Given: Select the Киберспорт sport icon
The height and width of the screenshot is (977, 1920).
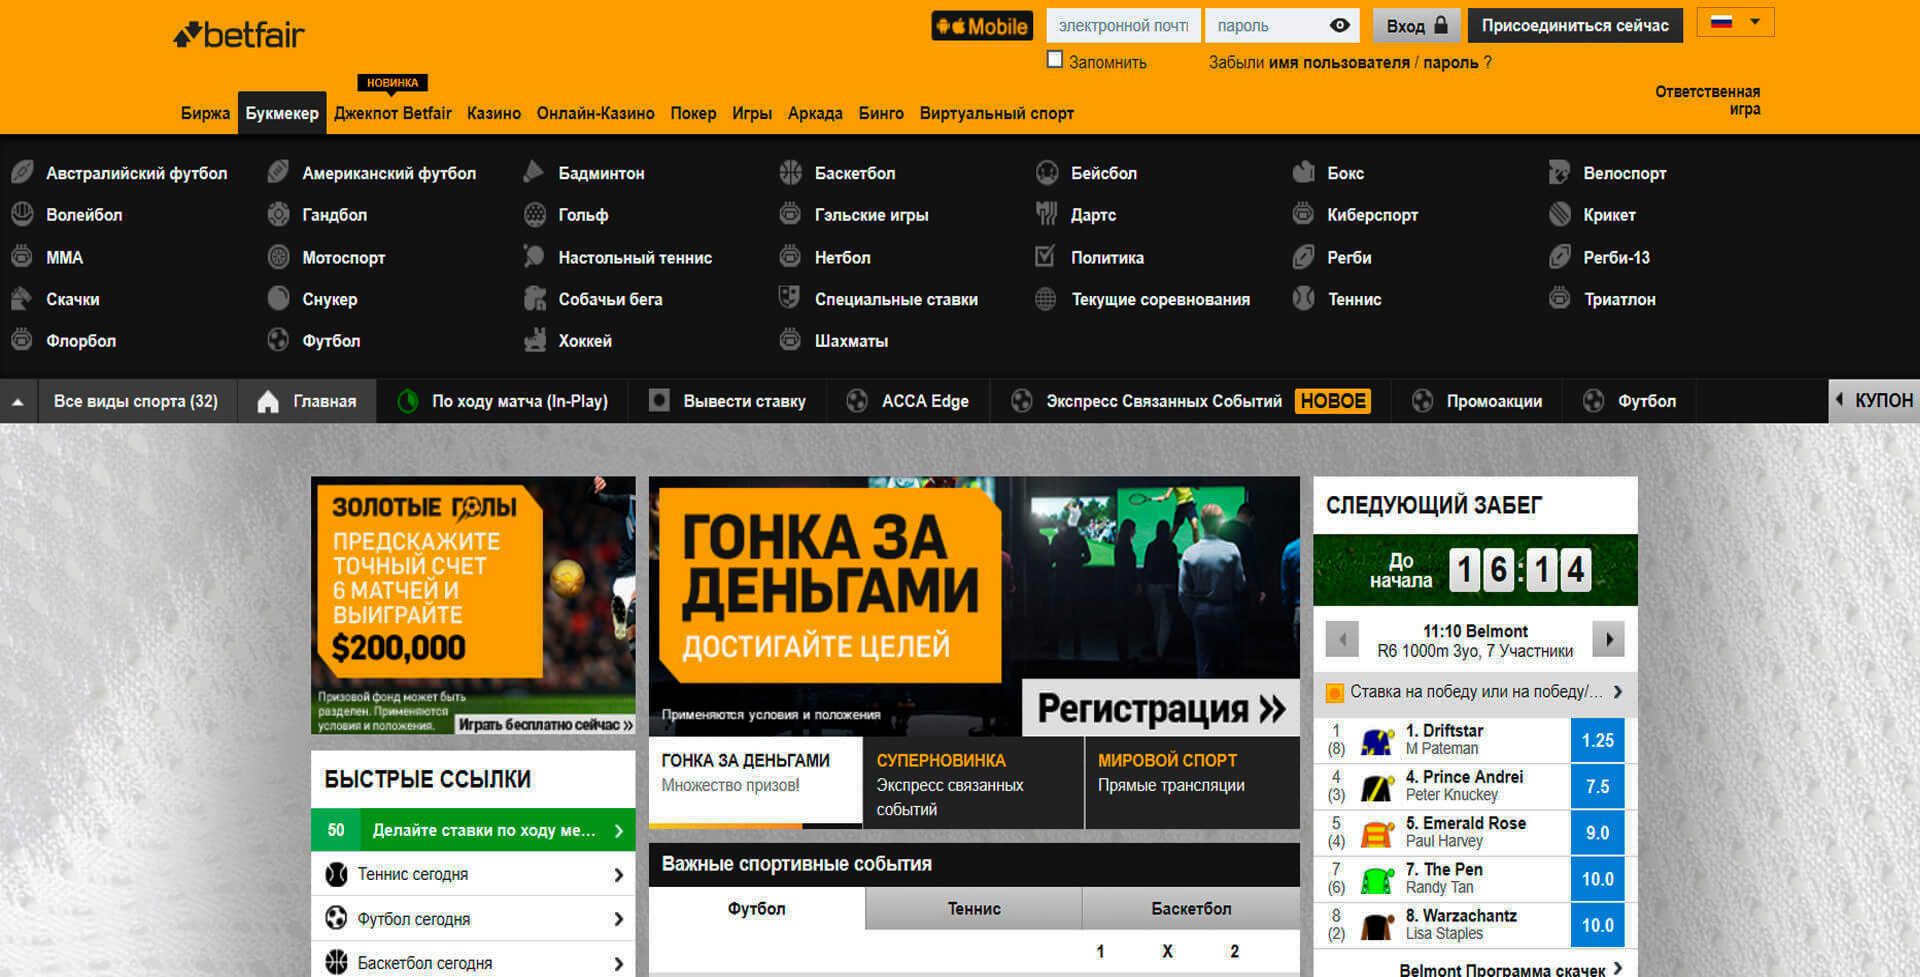Looking at the screenshot, I should [x=1303, y=214].
